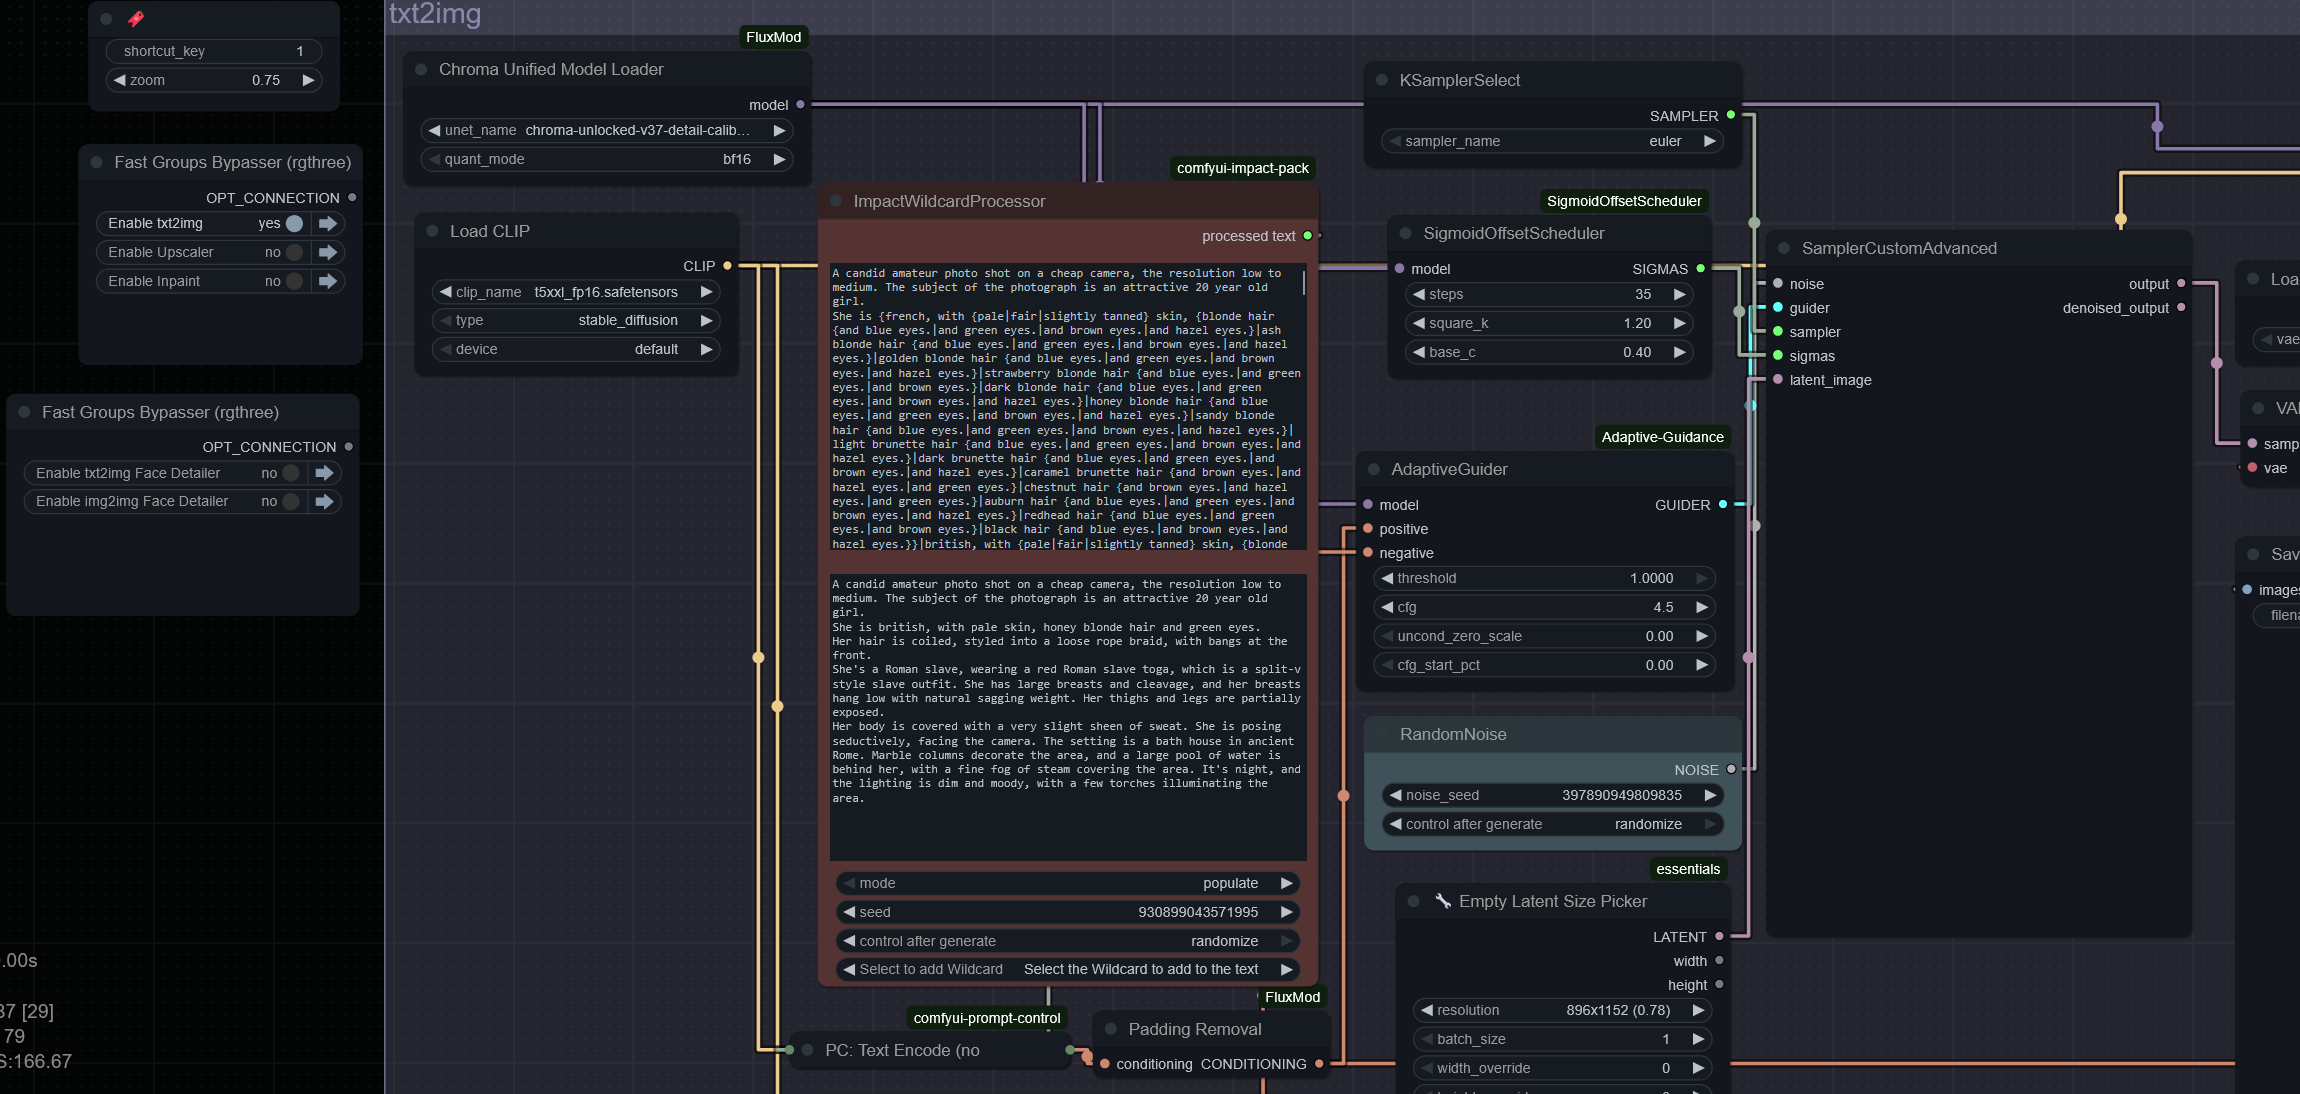Click the GUIDER output connector

point(1723,505)
